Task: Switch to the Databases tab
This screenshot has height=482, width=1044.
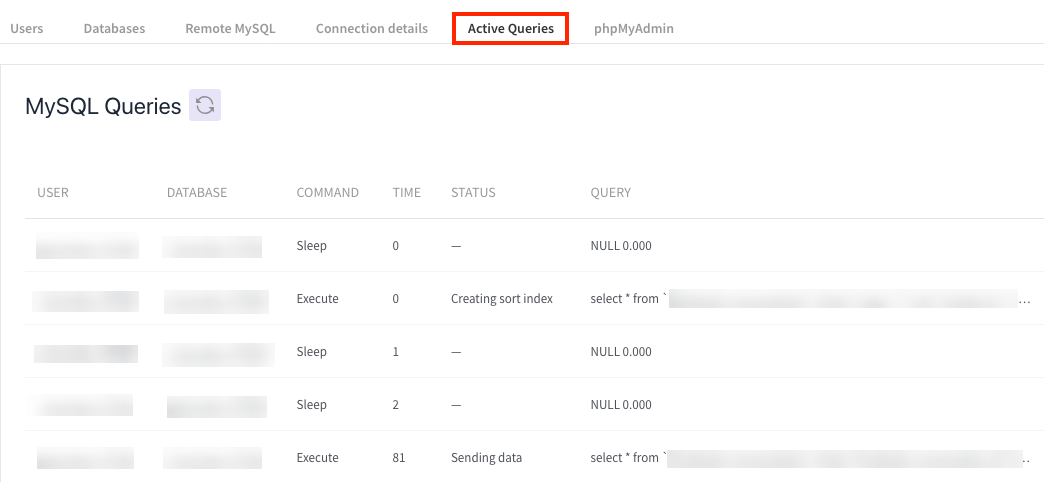Action: pyautogui.click(x=114, y=28)
